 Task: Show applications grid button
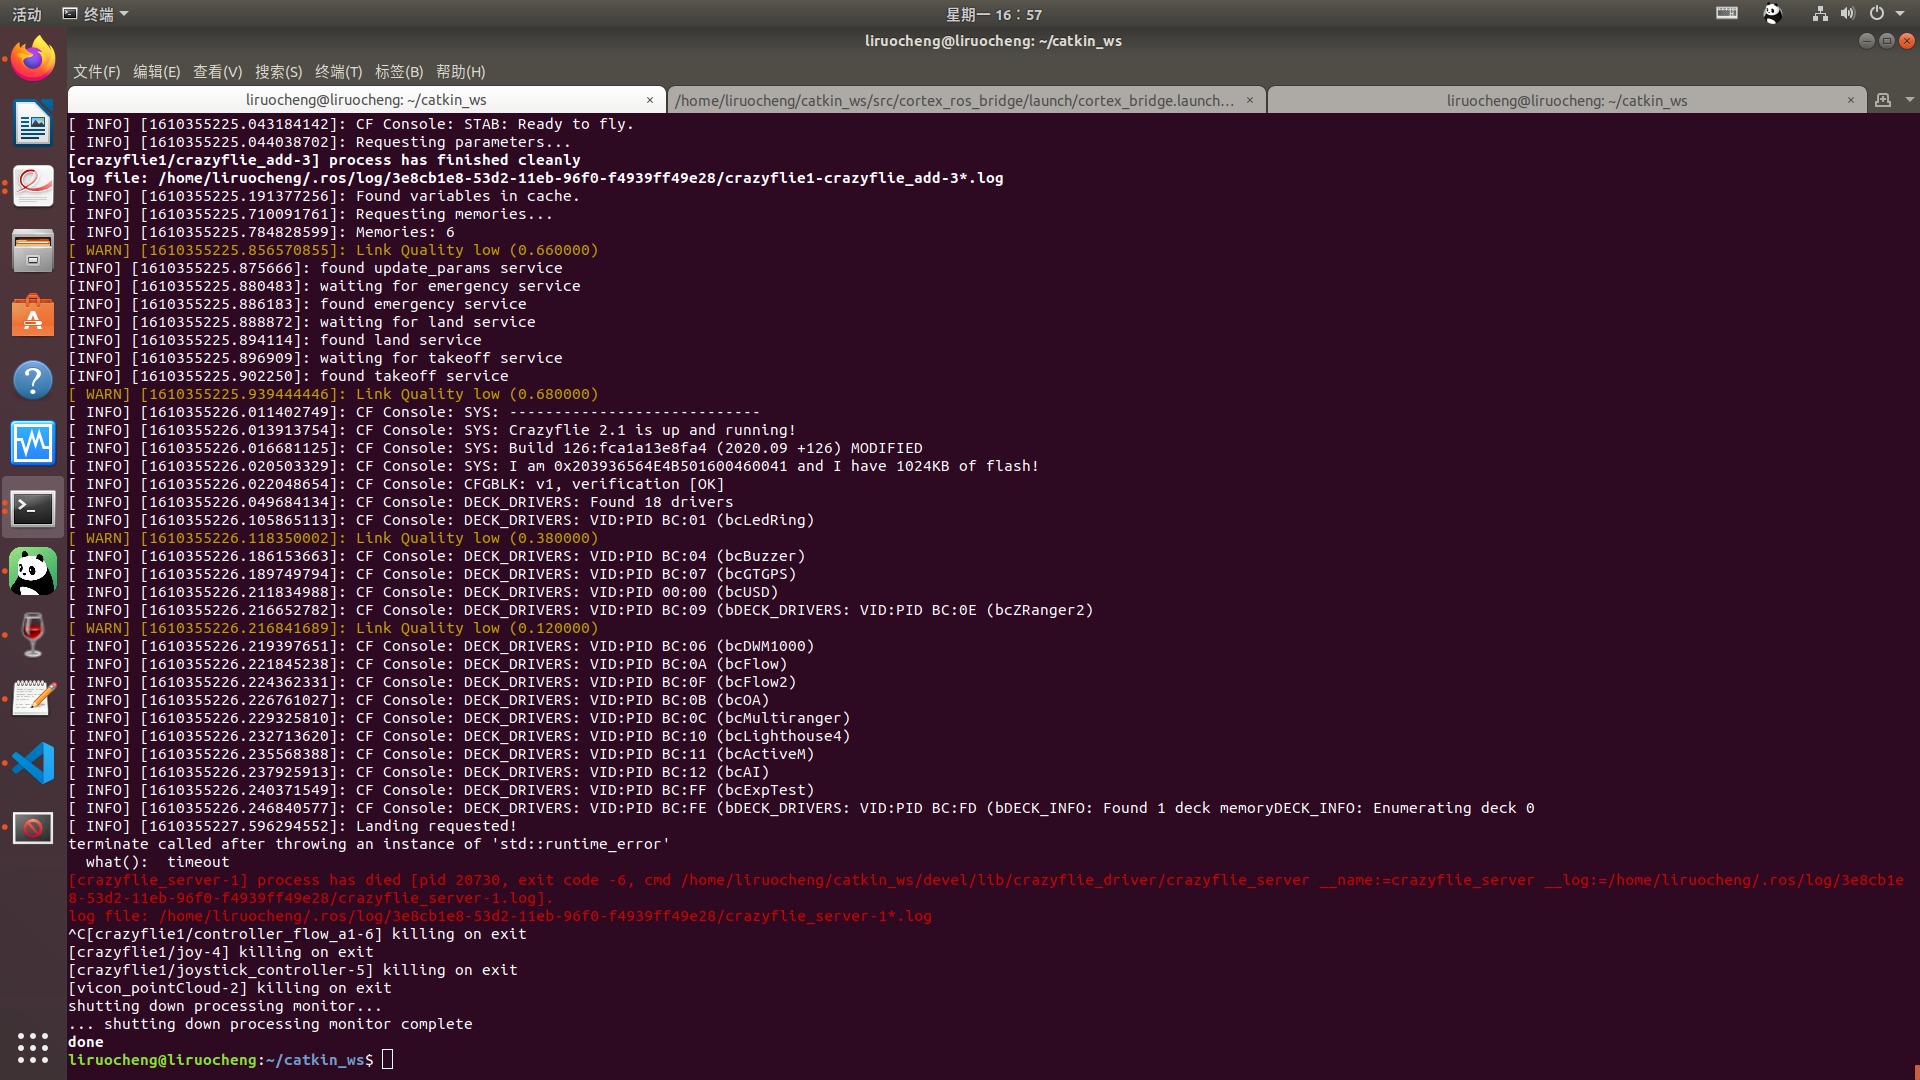[x=33, y=1047]
